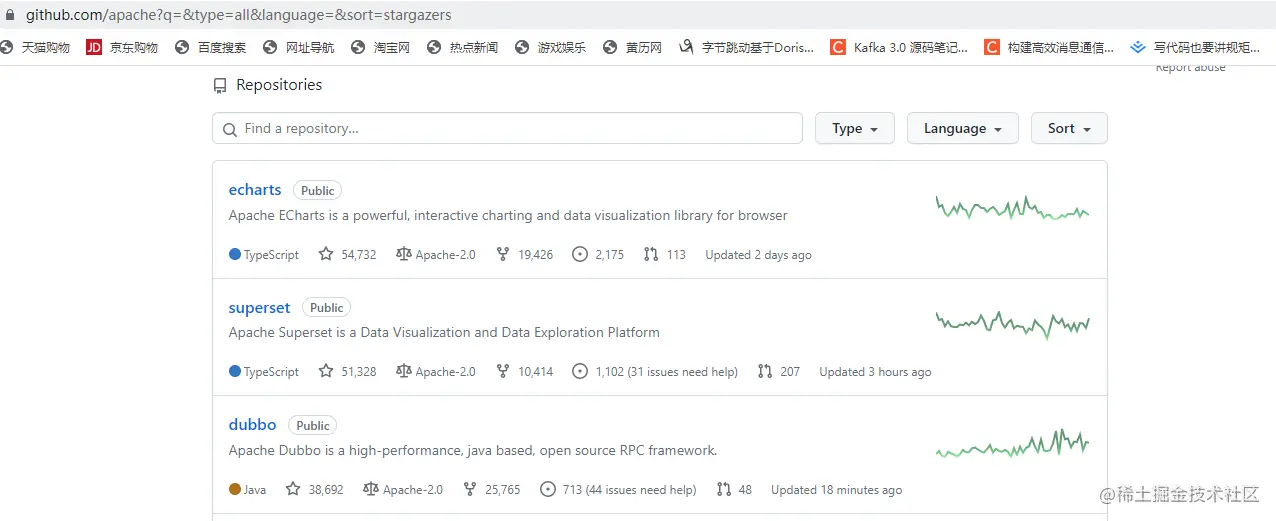Viewport: 1276px width, 521px height.
Task: Click the JD 京东购物 bookmark icon
Action: pyautogui.click(x=94, y=47)
